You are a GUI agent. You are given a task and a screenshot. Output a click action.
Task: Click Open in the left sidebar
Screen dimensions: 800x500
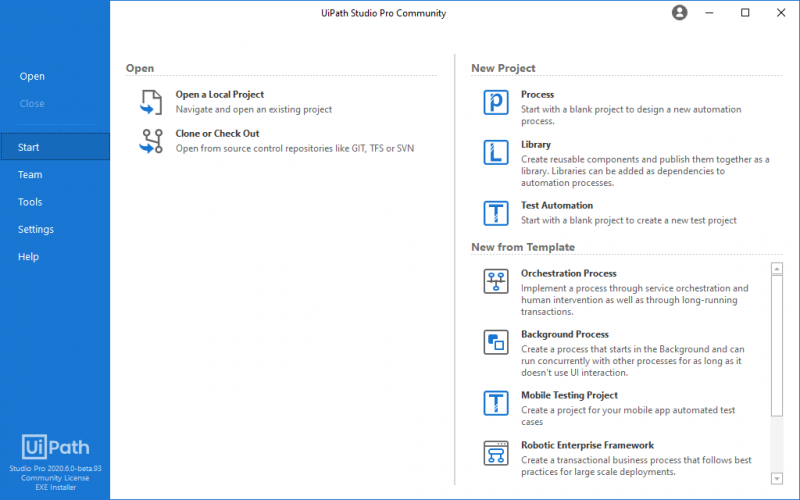[x=32, y=76]
